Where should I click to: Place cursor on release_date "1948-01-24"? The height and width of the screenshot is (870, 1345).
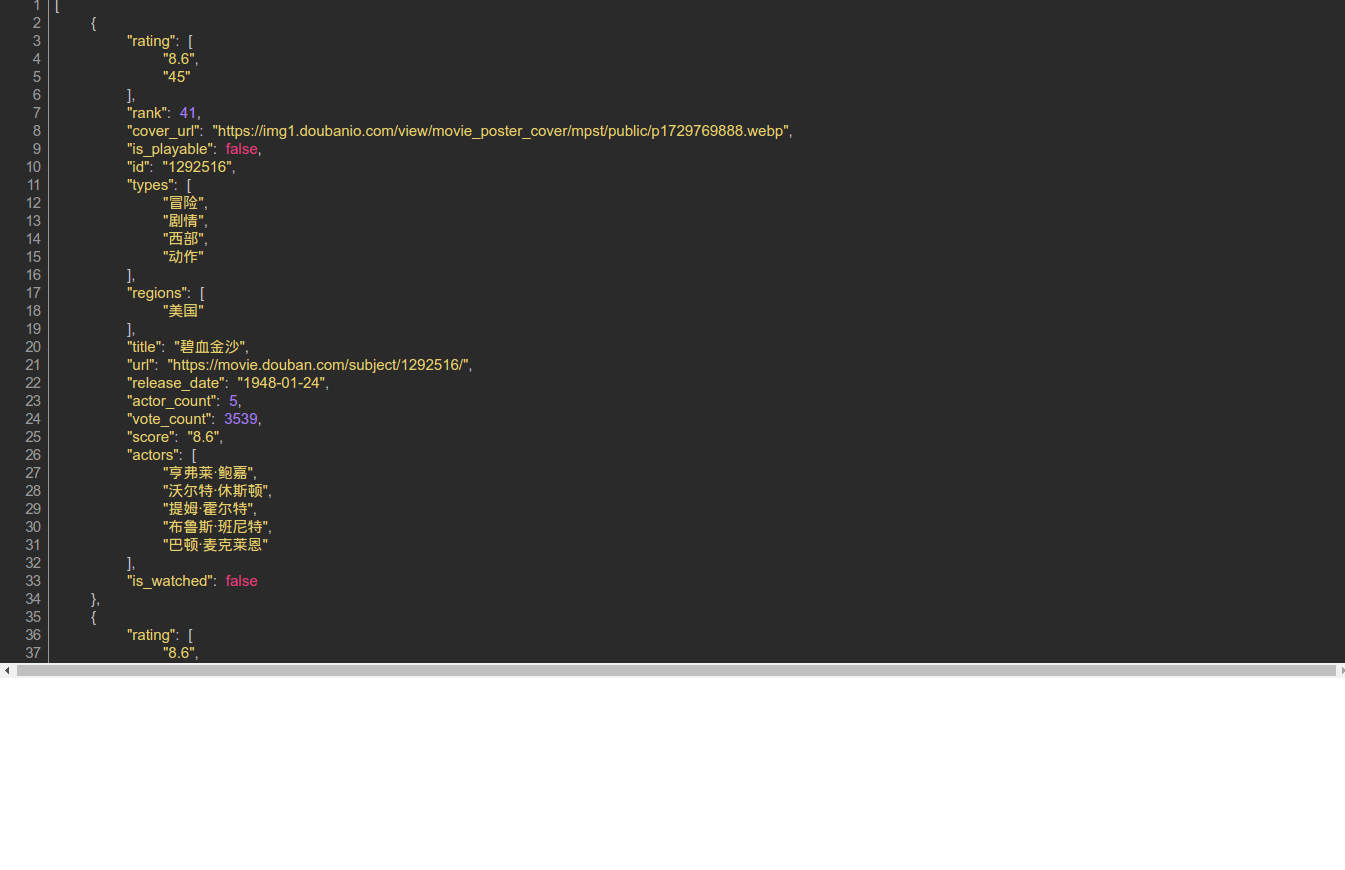[282, 383]
